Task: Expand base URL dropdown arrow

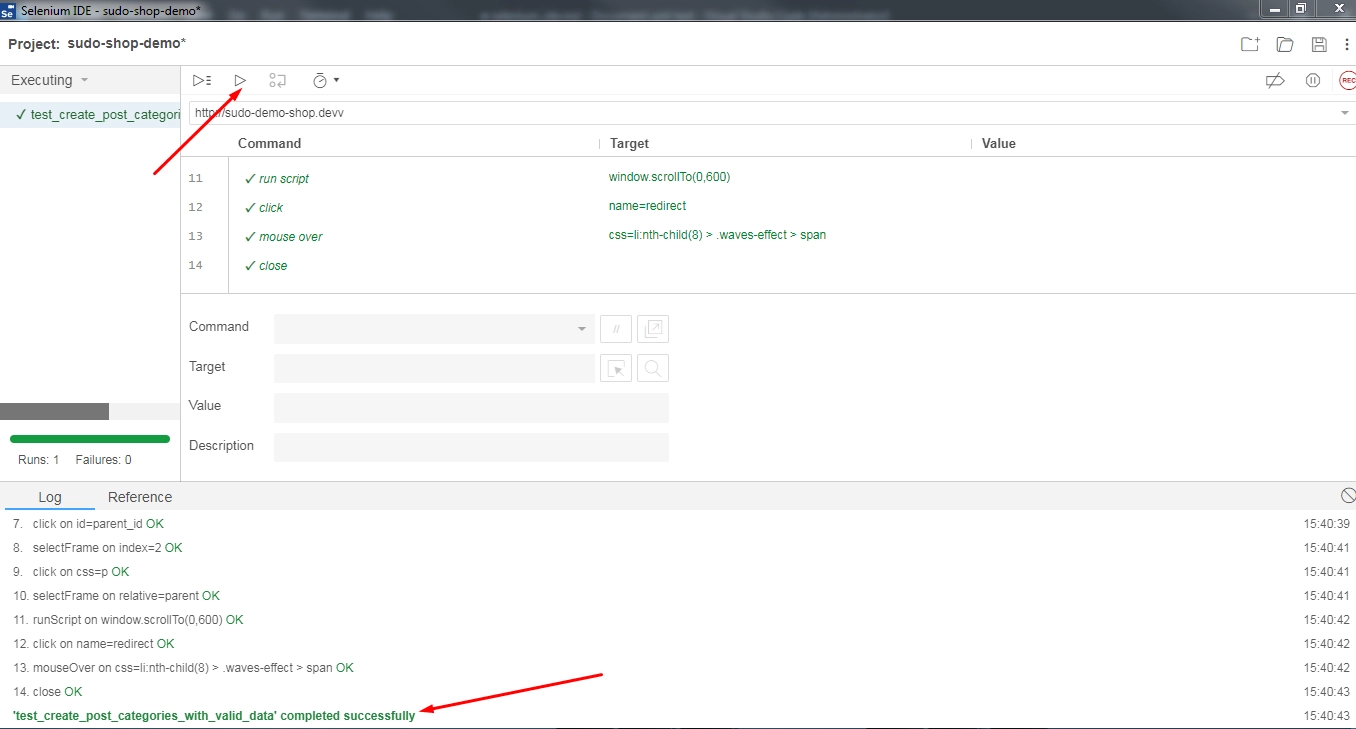Action: [1345, 113]
